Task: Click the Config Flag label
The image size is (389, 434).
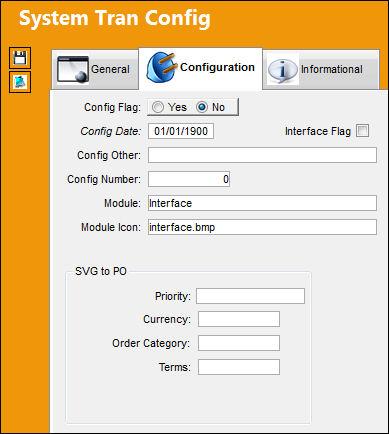Action: click(x=112, y=107)
